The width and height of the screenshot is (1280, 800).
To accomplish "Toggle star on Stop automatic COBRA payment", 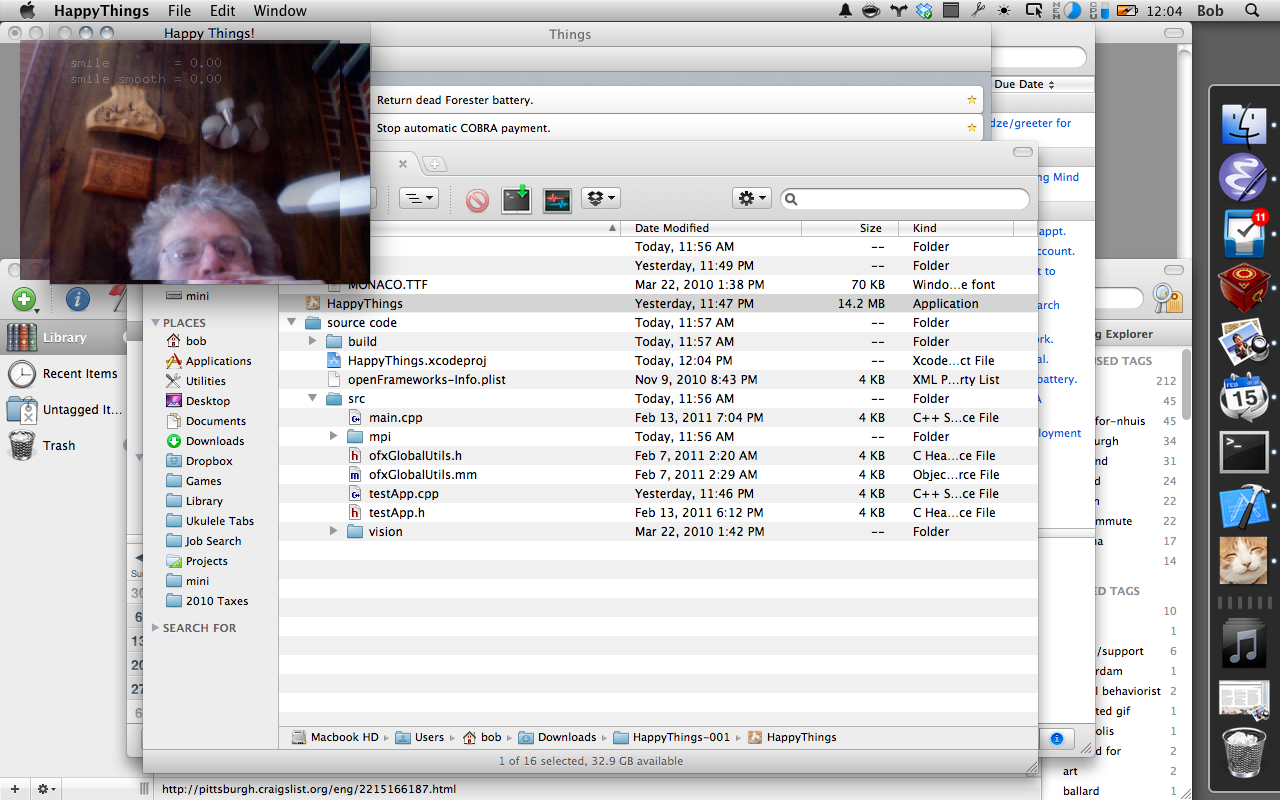I will point(971,128).
